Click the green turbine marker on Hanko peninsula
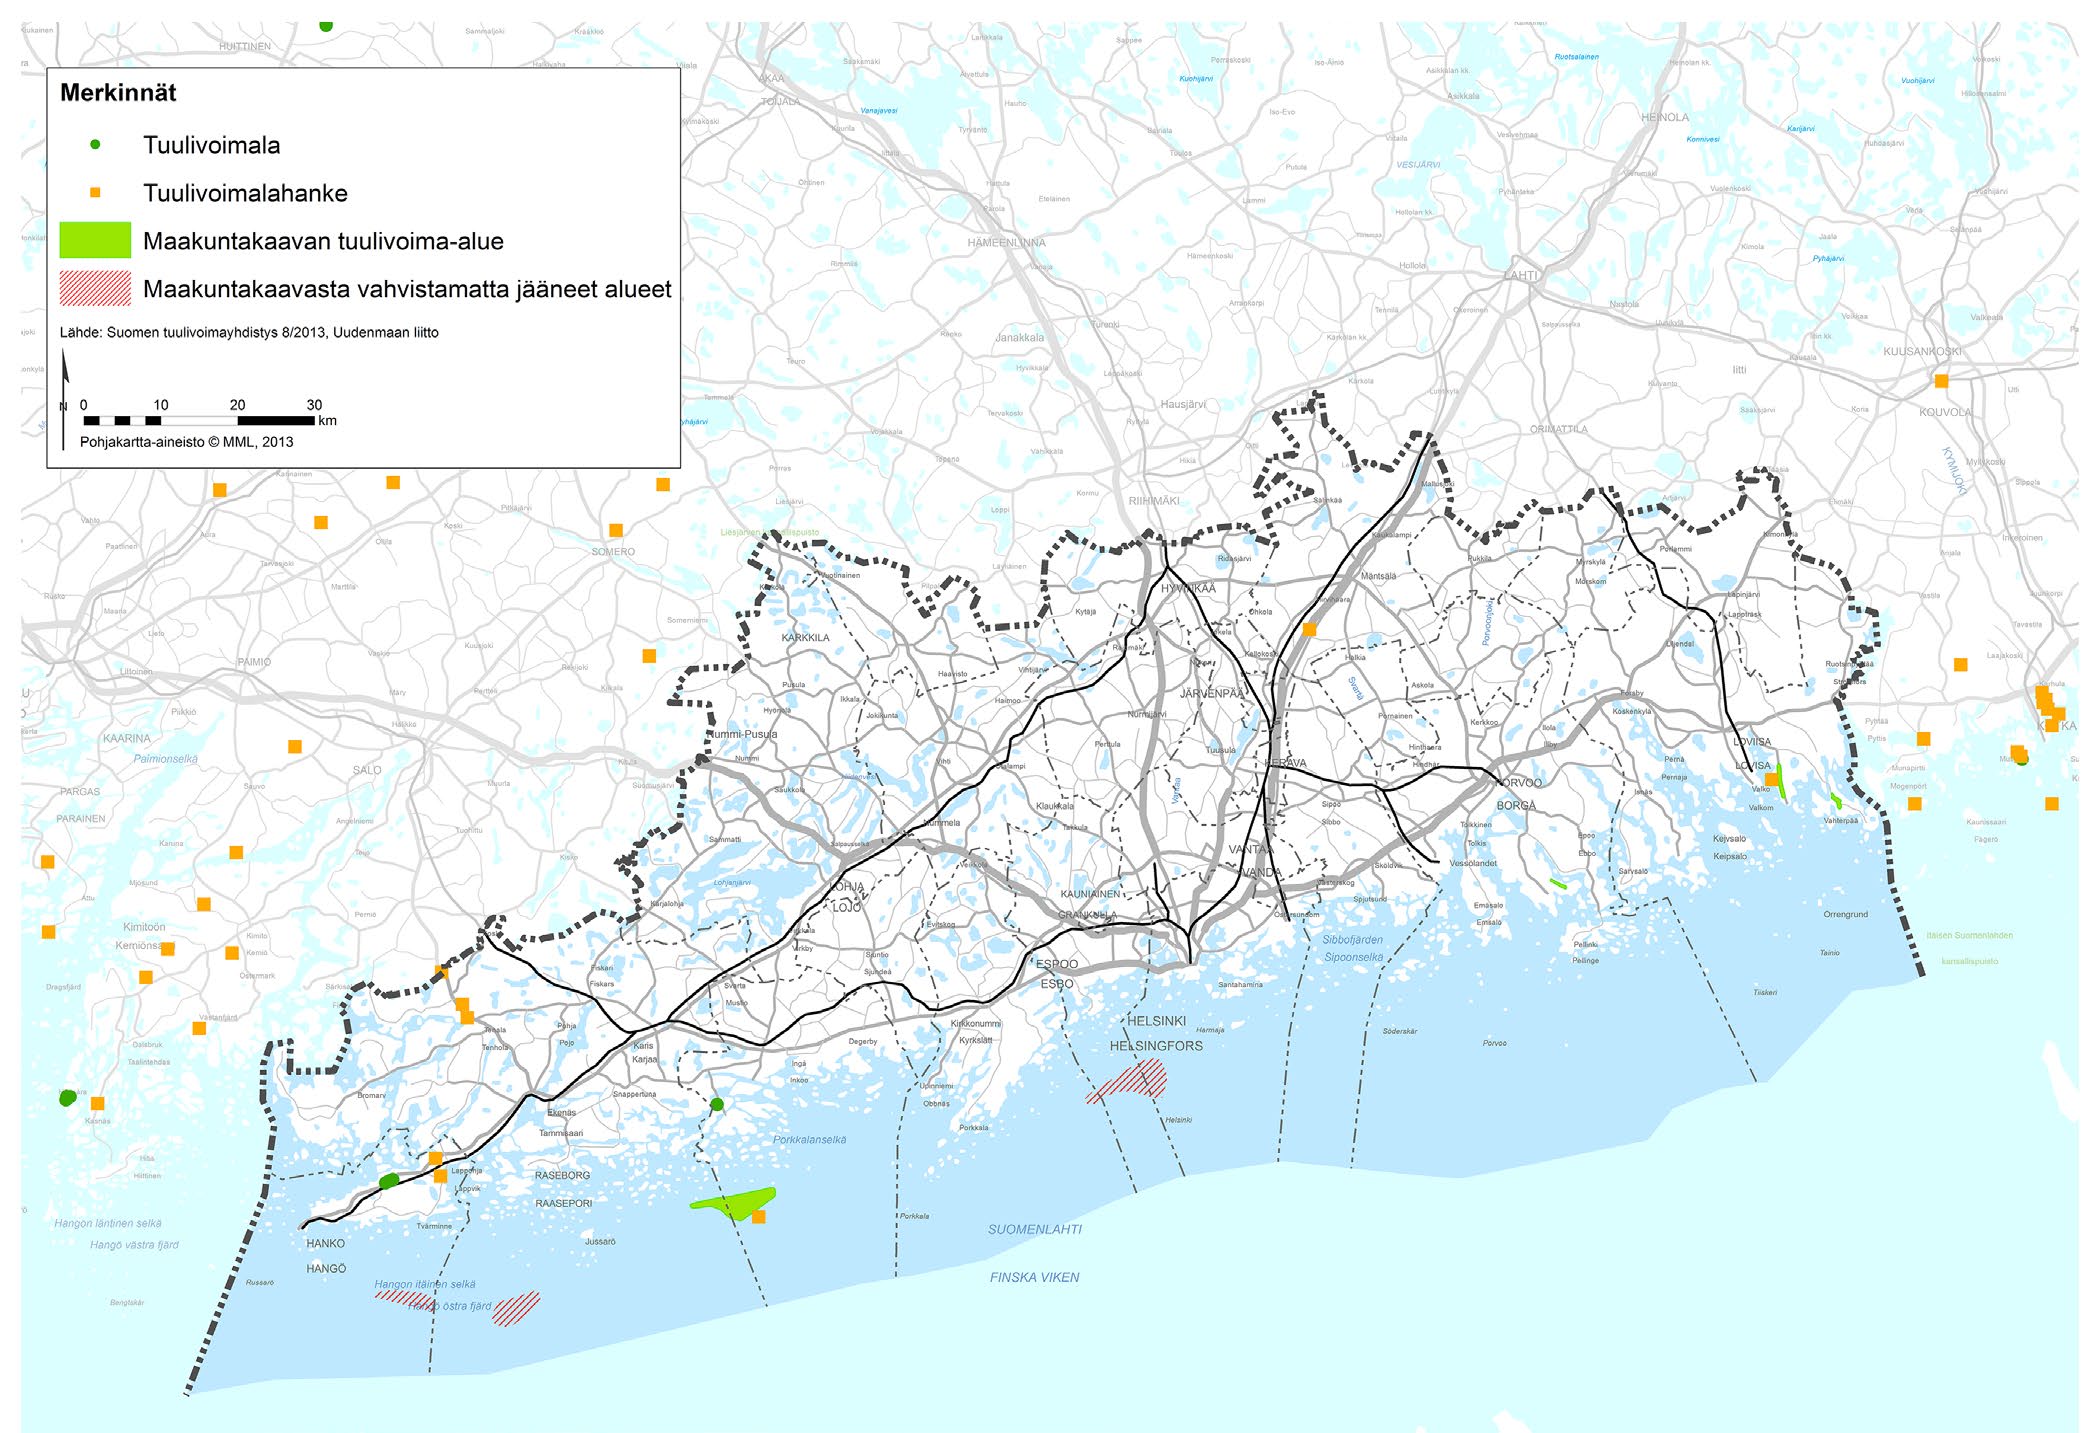2098x1433 pixels. (389, 1181)
